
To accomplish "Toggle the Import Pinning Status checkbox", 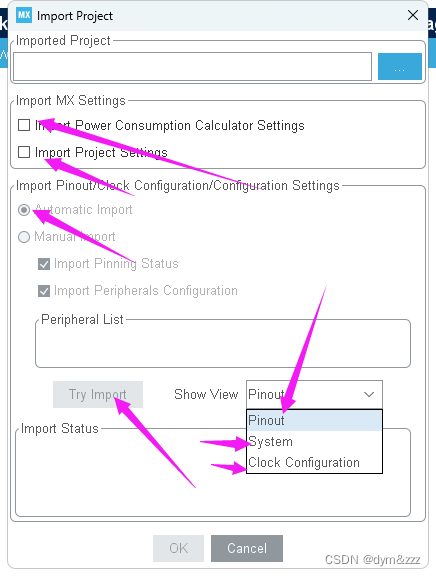I will [x=44, y=264].
